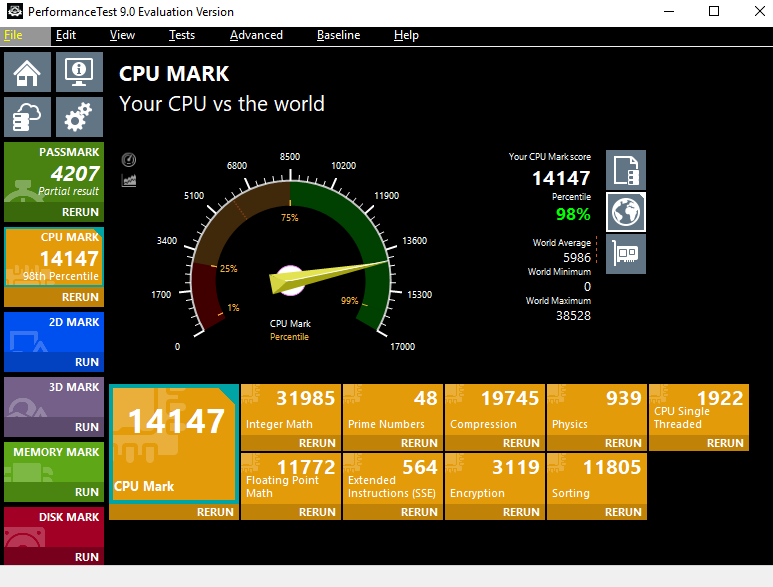This screenshot has height=587, width=773.
Task: Open the System Information monitor icon
Action: [x=79, y=72]
